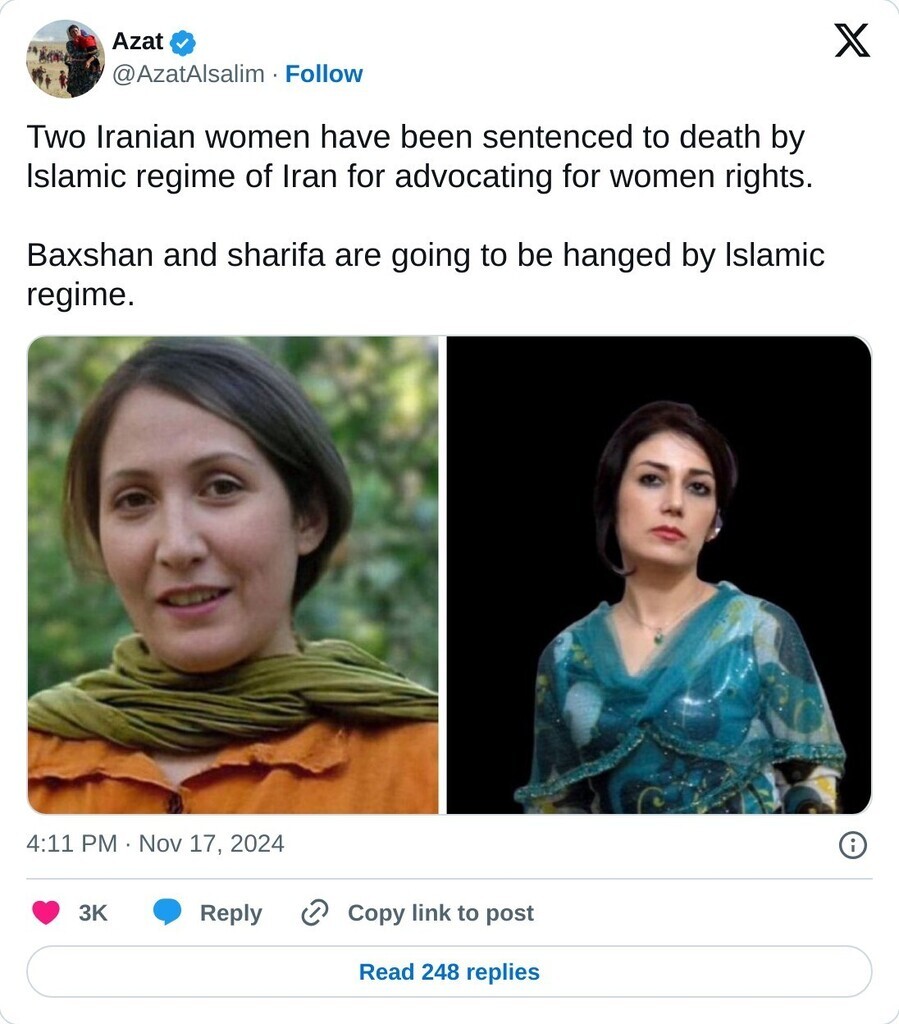Open the info circle icon
Image resolution: width=899 pixels, height=1024 pixels.
tap(853, 845)
